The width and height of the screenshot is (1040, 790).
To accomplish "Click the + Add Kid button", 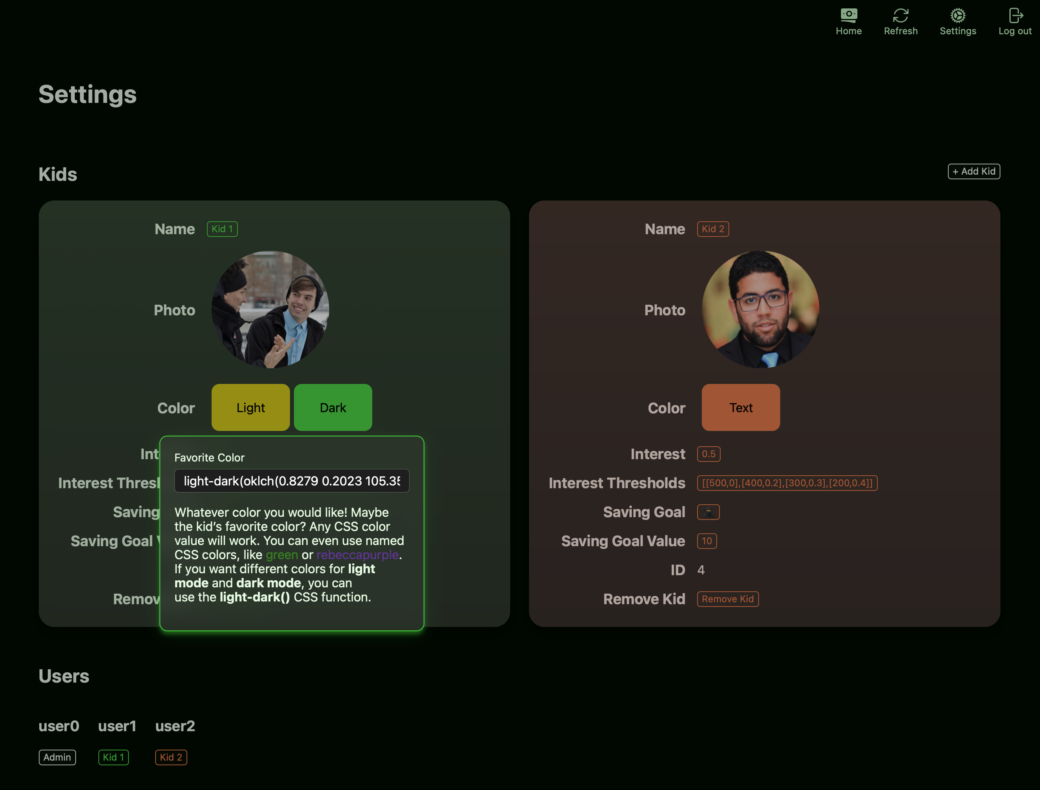I will [x=974, y=171].
